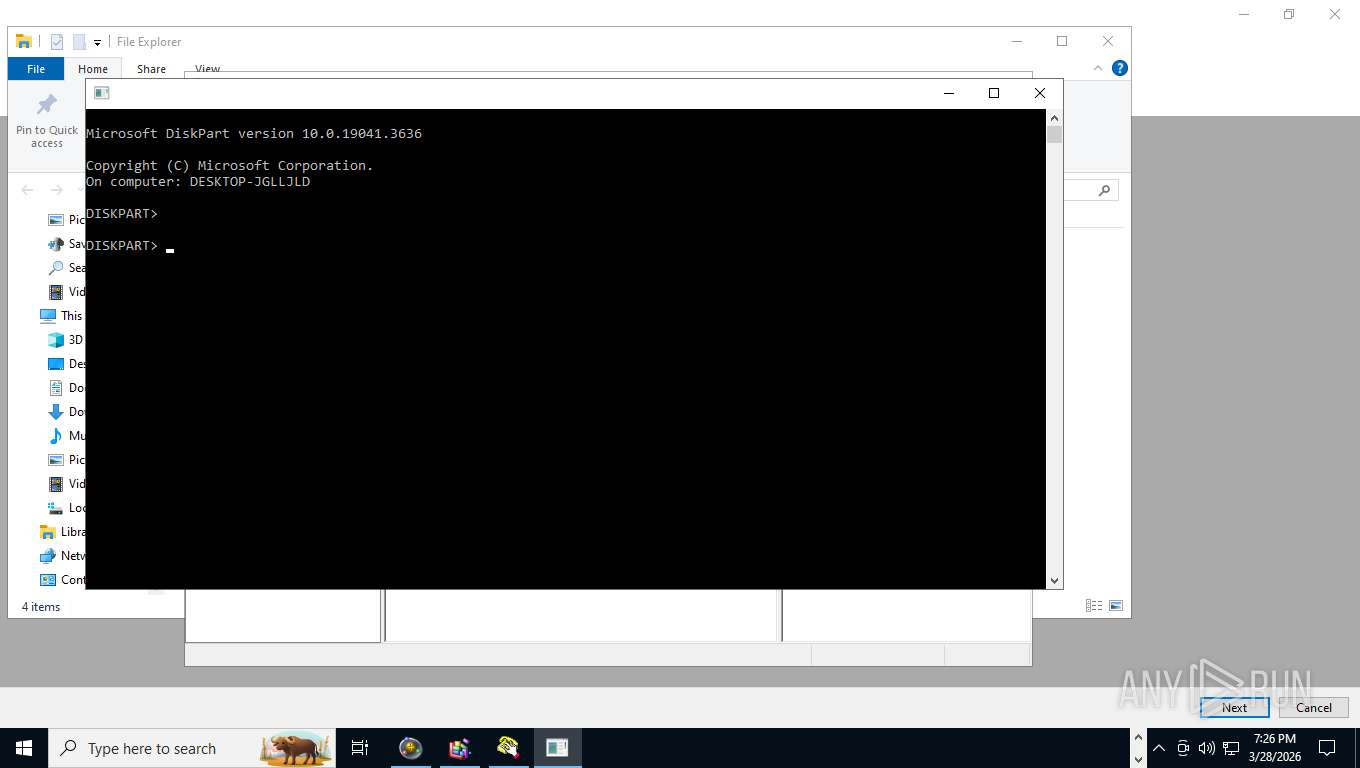Image resolution: width=1360 pixels, height=768 pixels.
Task: Click the active DiskPart console taskbar icon
Action: [557, 748]
